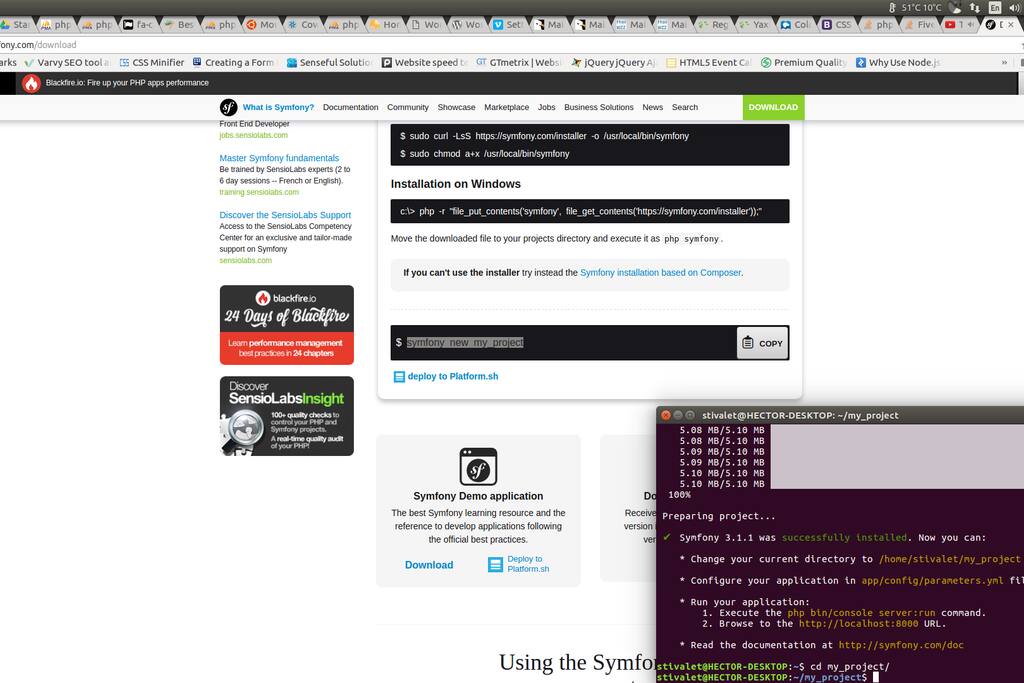Click the Download link for the Demo application
The width and height of the screenshot is (1024, 683).
429,565
